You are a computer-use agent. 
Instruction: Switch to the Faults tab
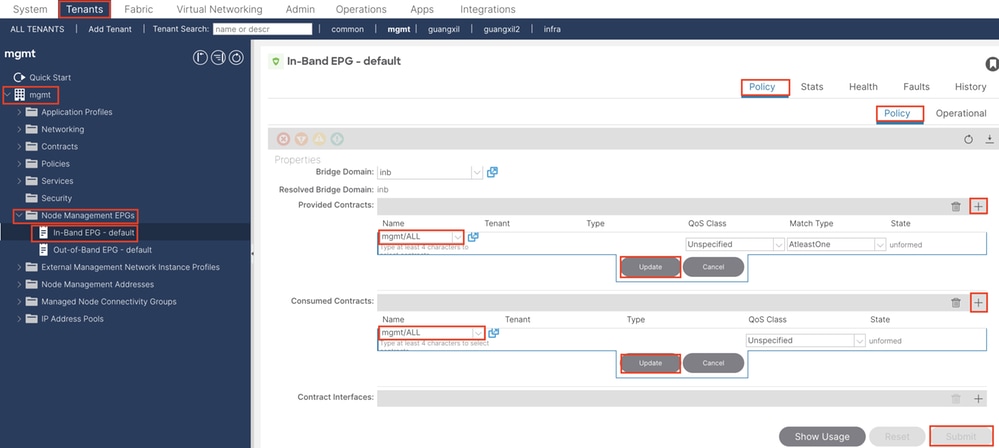tap(916, 87)
